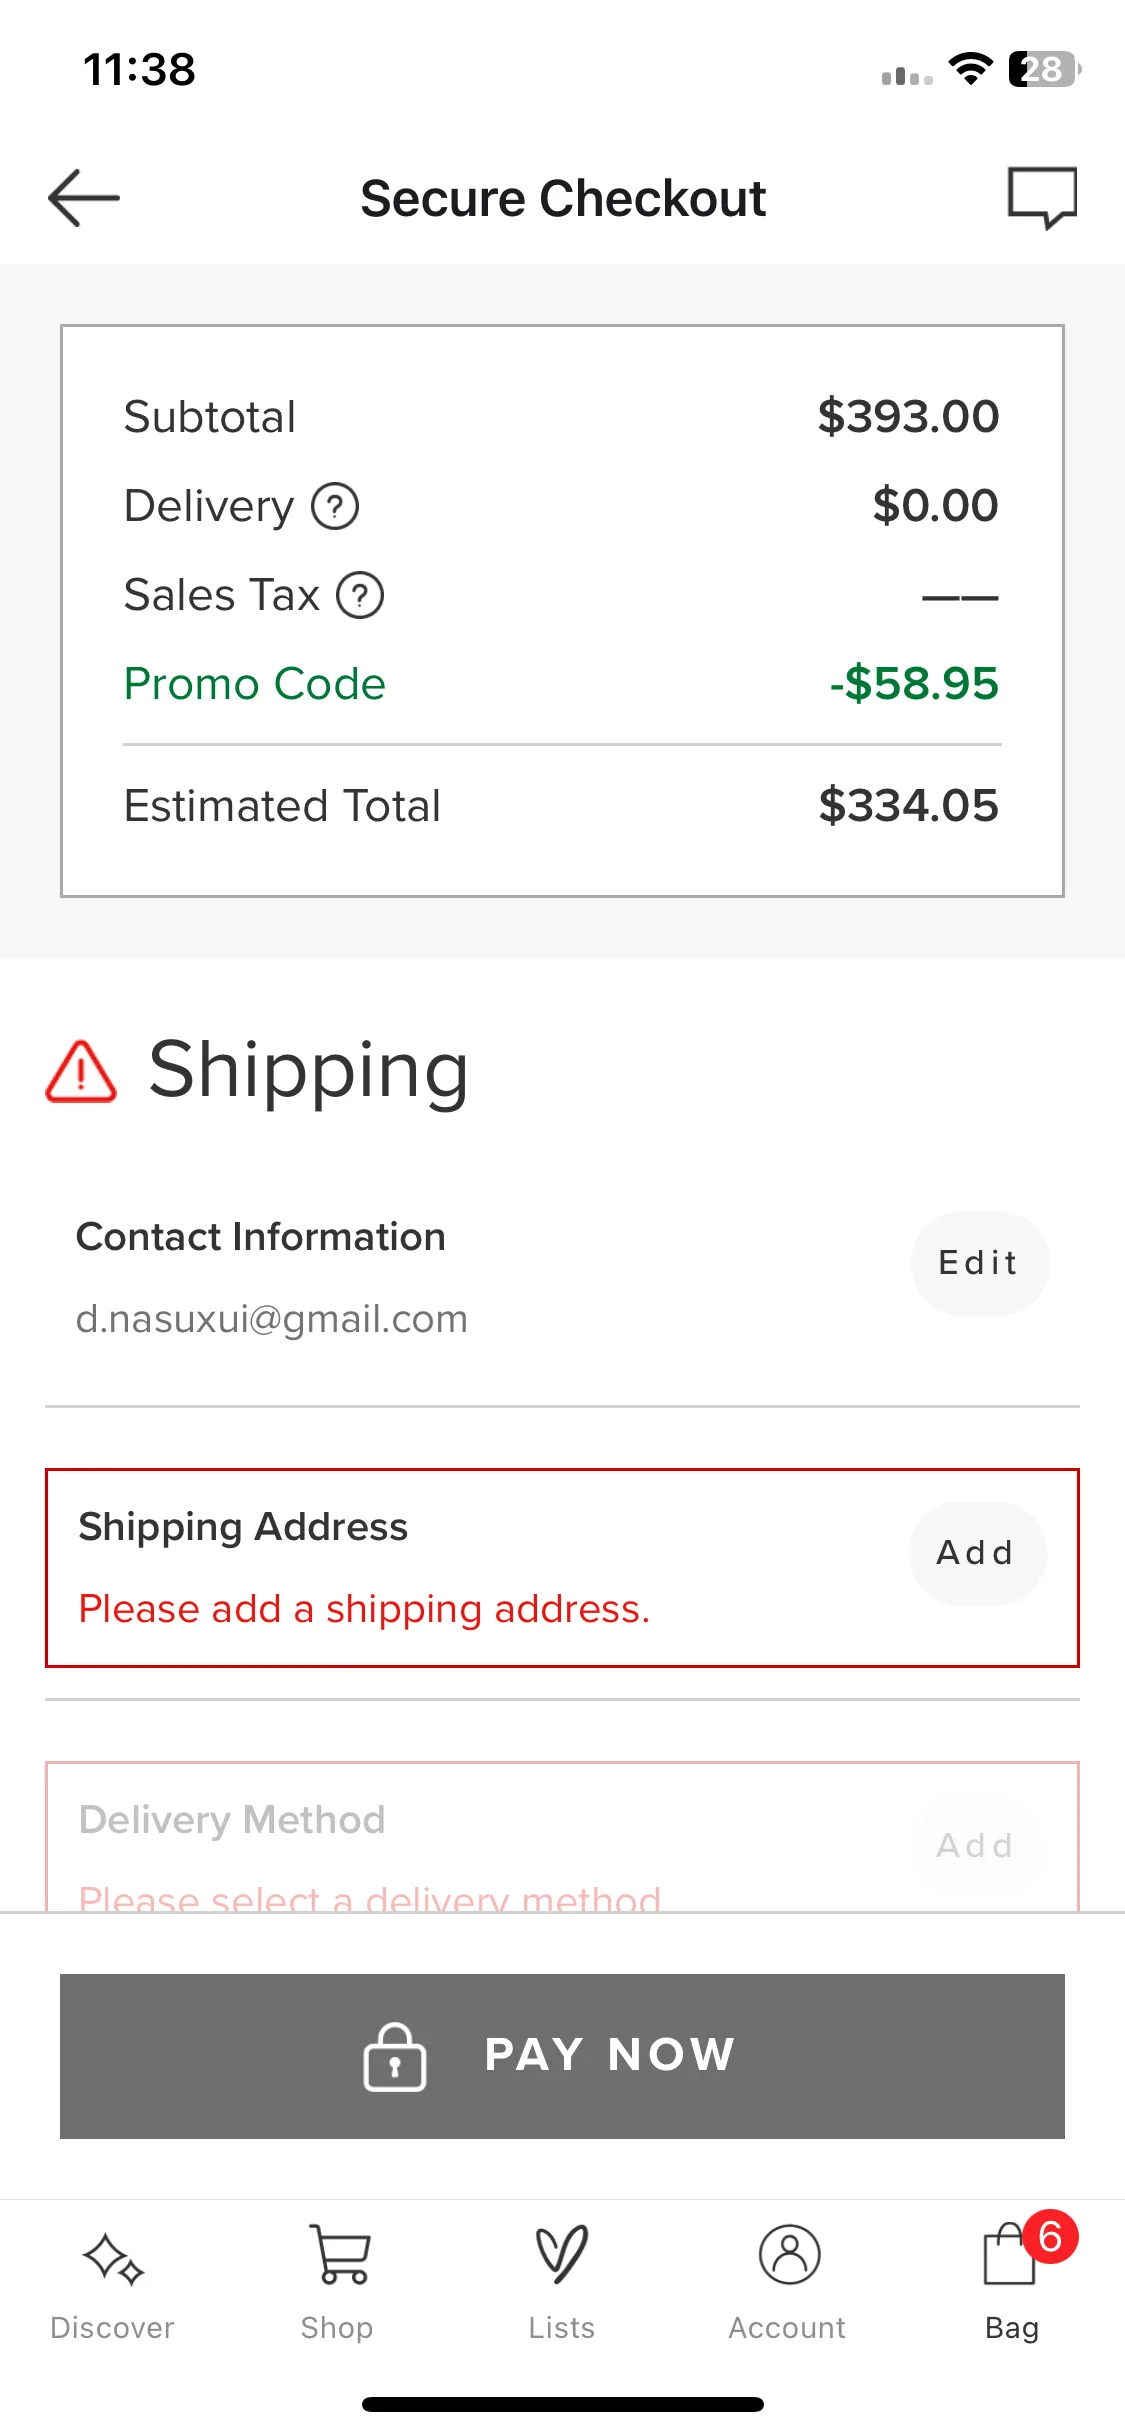The width and height of the screenshot is (1125, 2436).
Task: Tap the lock icon on Pay Now
Action: tap(395, 2057)
